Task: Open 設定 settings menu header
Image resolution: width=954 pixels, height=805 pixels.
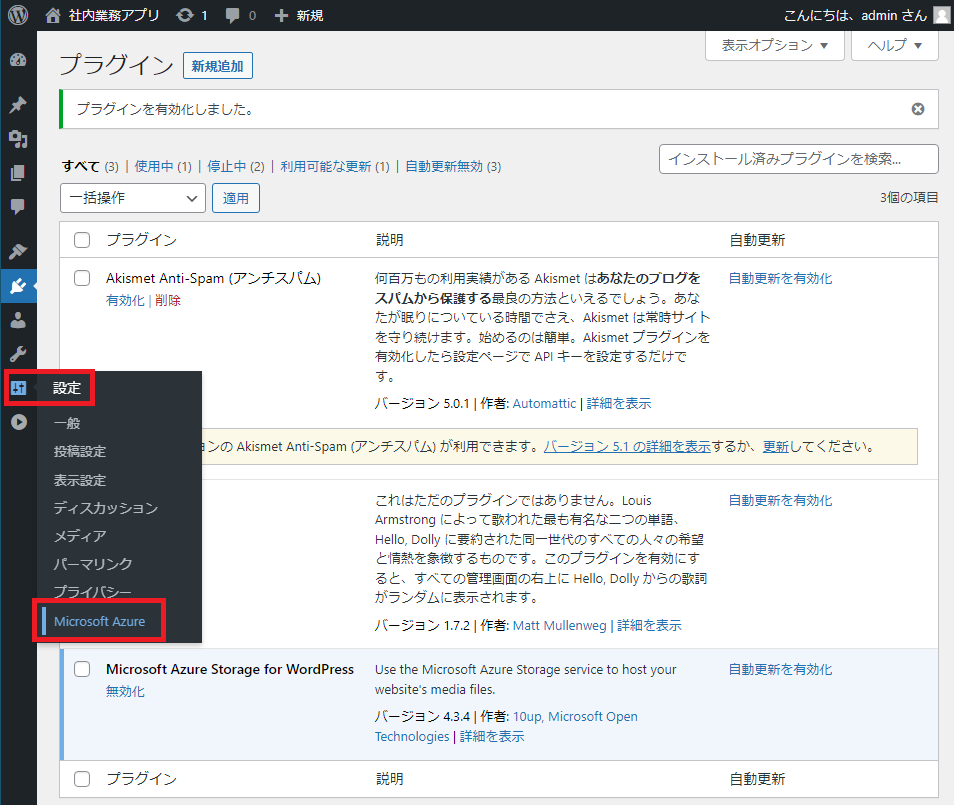Action: [67, 388]
